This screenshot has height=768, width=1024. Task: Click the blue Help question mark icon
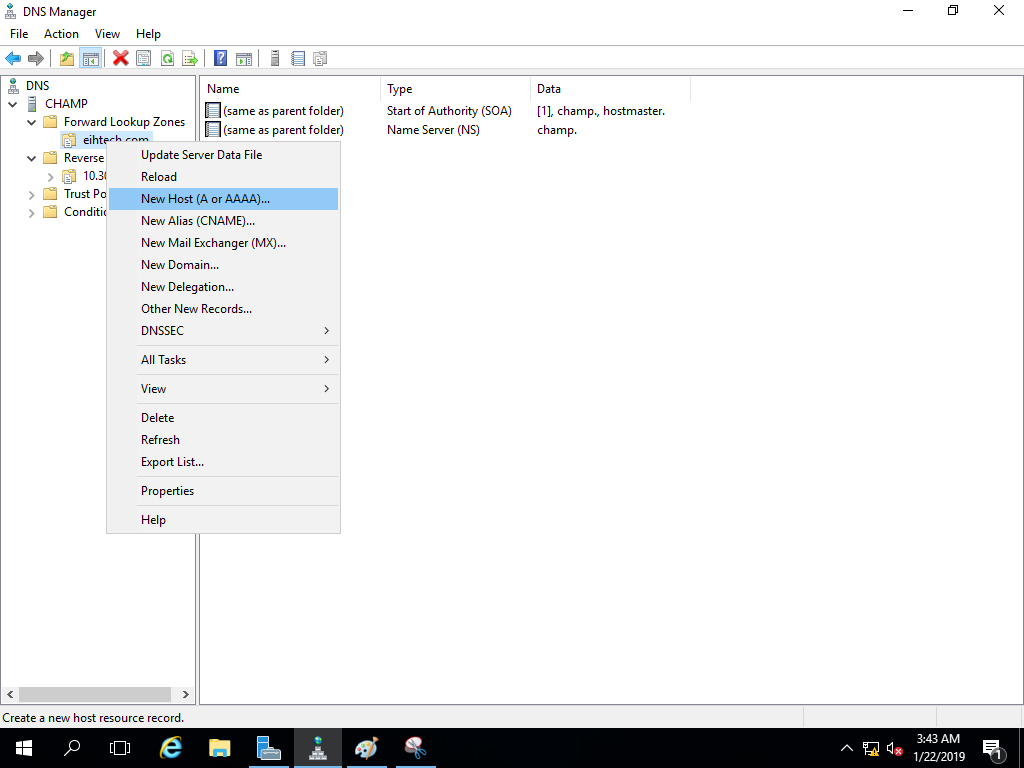221,59
